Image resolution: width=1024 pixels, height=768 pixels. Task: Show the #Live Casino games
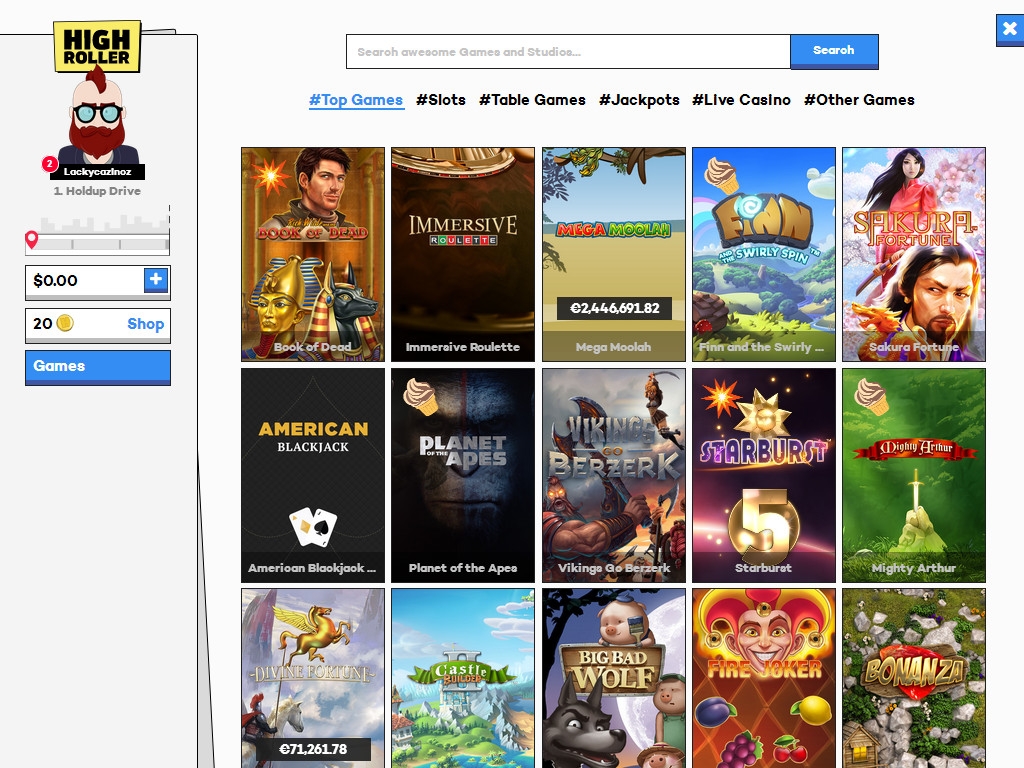tap(741, 100)
